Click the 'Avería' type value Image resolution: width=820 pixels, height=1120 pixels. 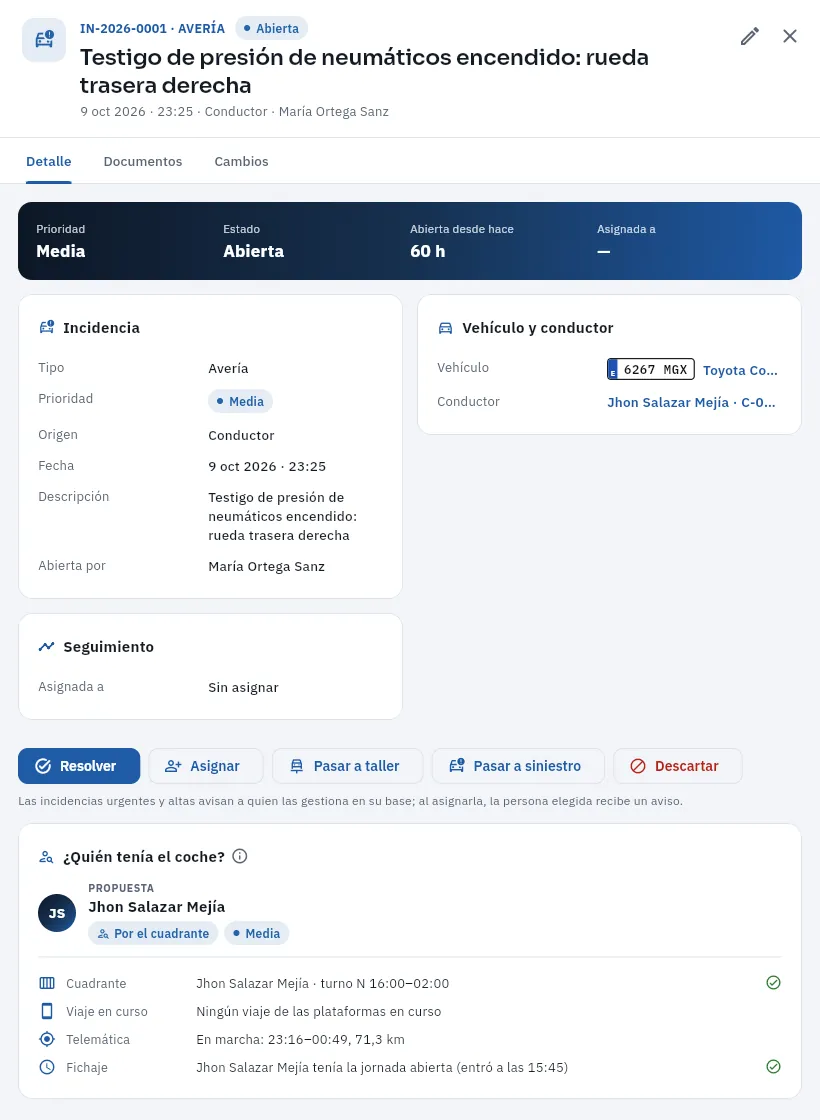(229, 369)
